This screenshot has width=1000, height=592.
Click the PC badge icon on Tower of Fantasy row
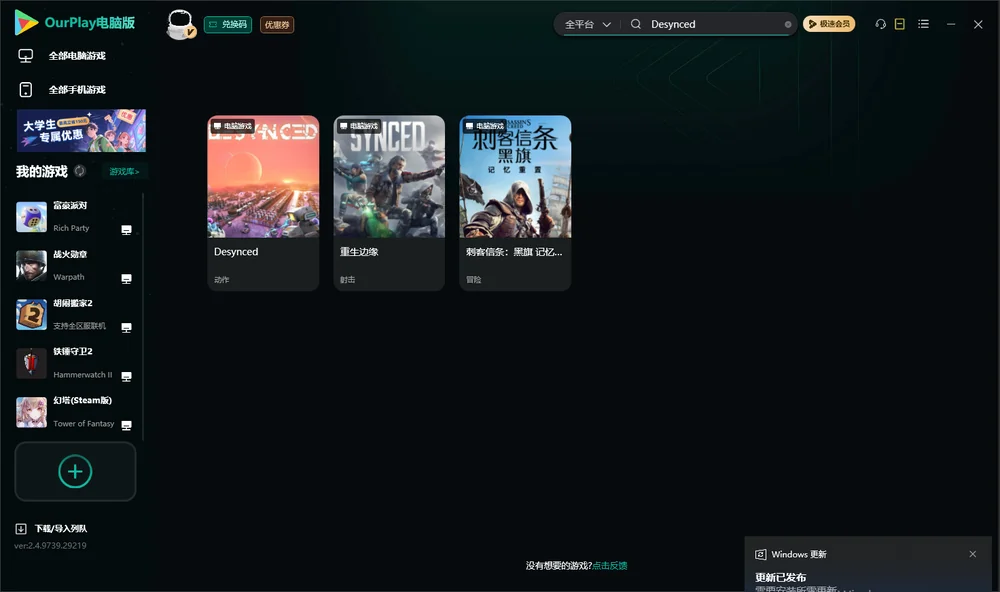(x=126, y=426)
